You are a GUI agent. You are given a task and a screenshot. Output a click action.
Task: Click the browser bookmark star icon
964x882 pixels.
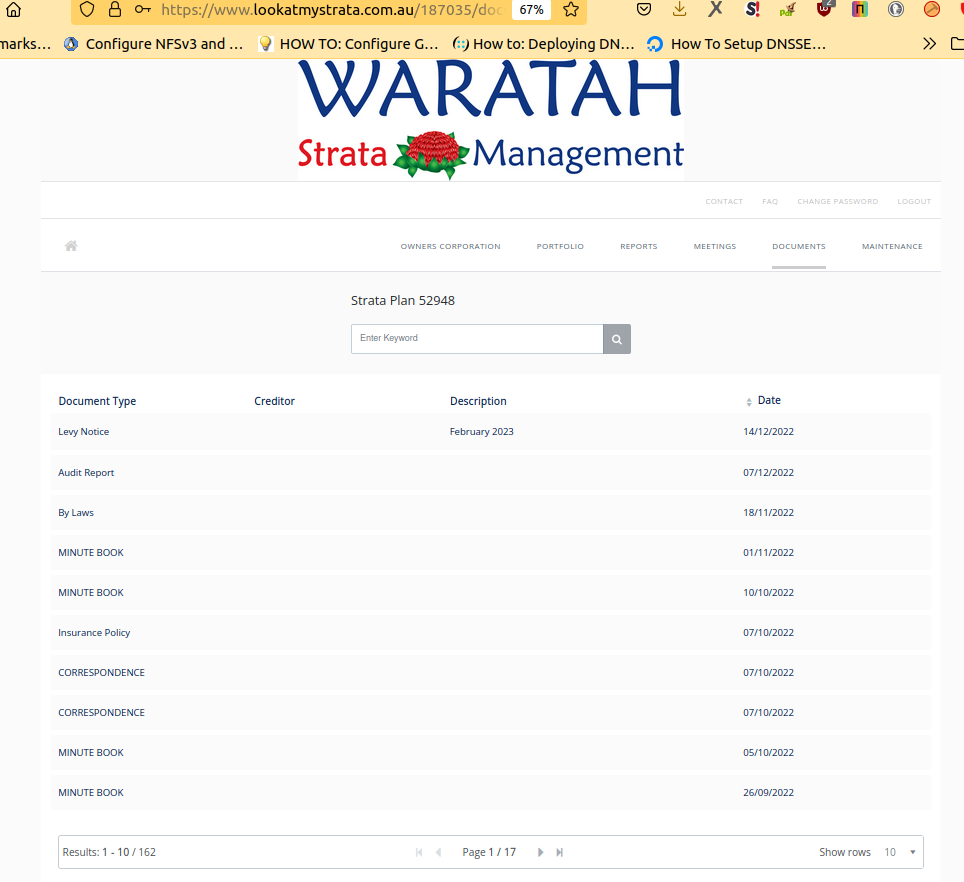571,9
